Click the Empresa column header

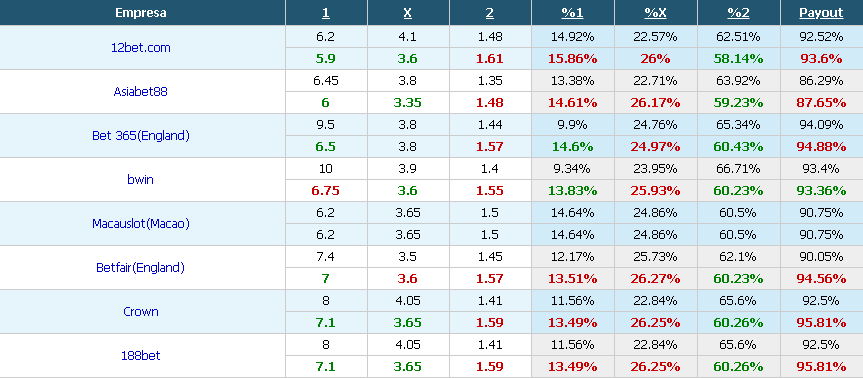click(141, 13)
